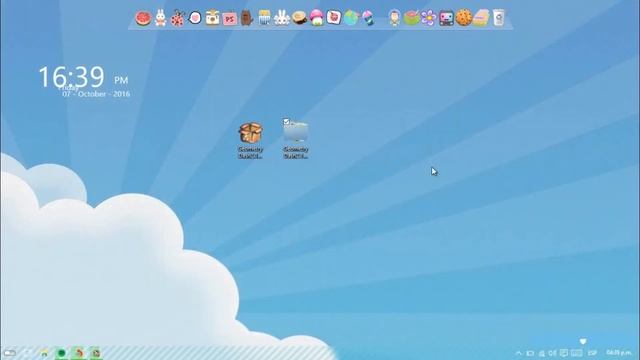Open the red ladybug dock icon
The image size is (640, 360).
[178, 18]
